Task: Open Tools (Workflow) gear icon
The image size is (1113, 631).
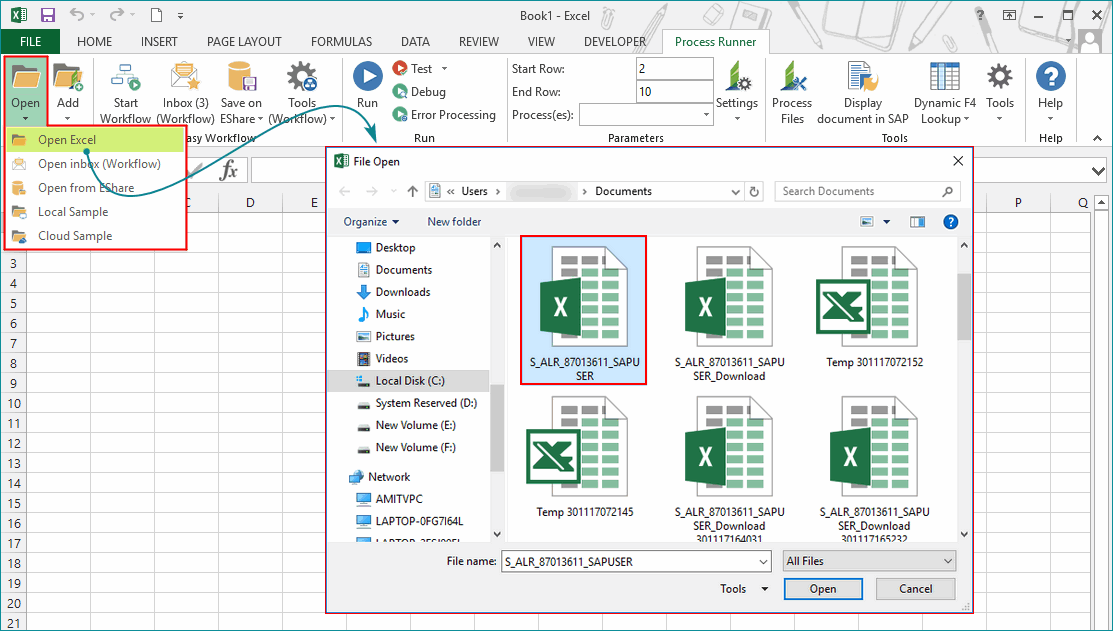Action: click(x=302, y=77)
